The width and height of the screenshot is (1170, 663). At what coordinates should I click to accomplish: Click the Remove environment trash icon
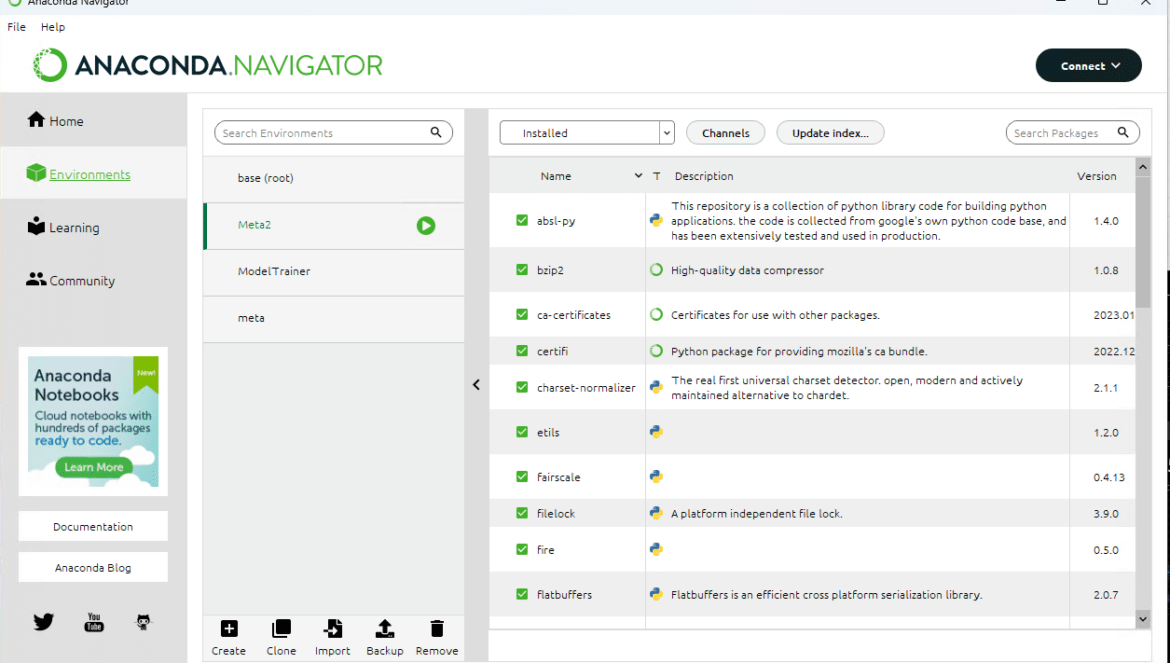click(437, 629)
